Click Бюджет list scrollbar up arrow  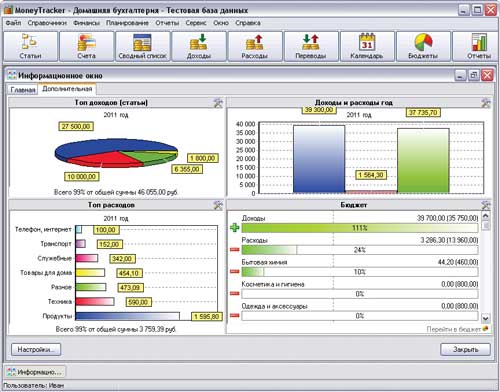click(x=486, y=216)
